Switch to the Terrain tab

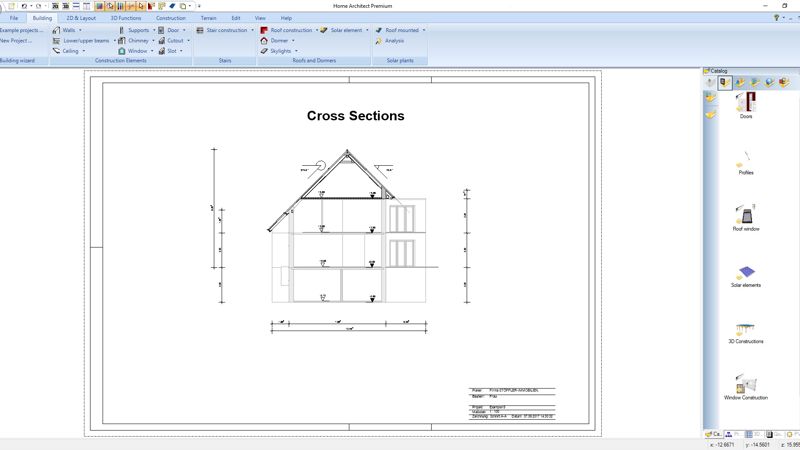[208, 18]
